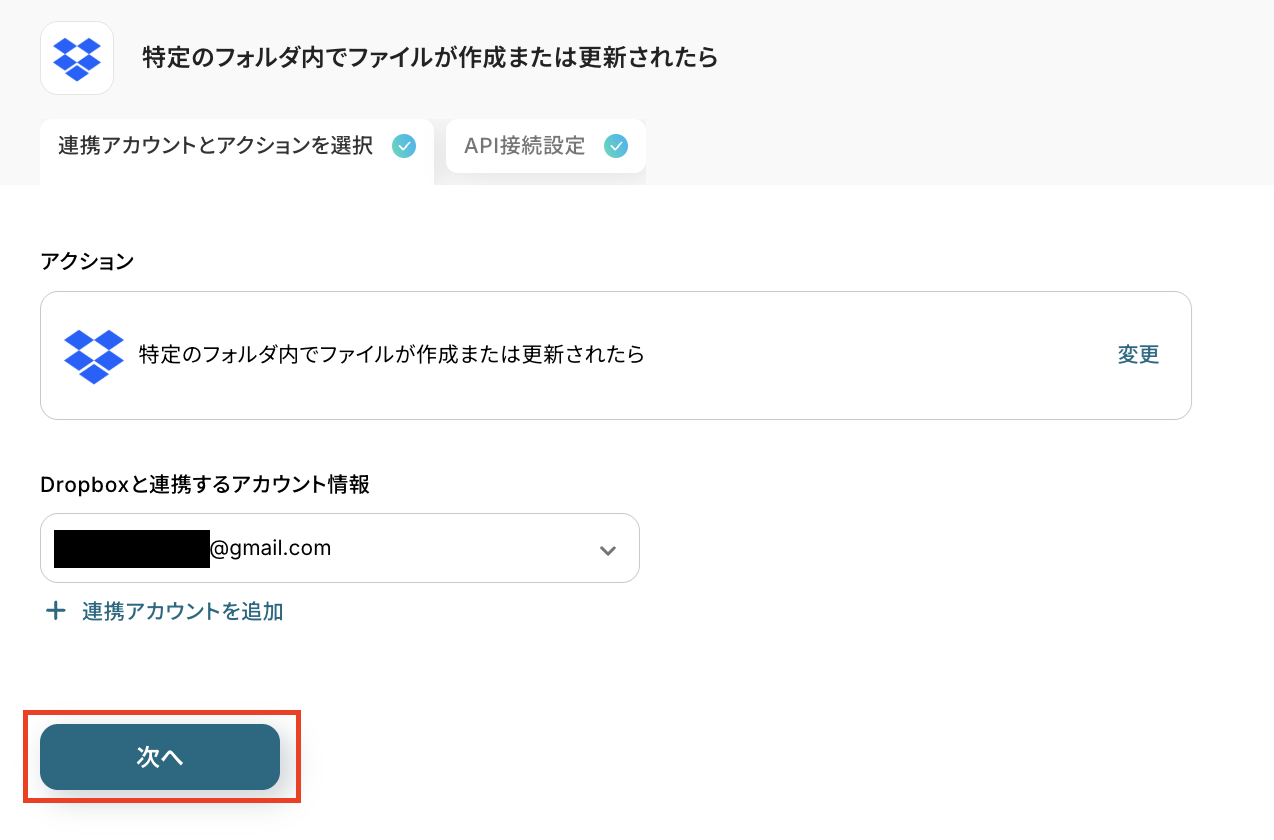
Task: Click the checkmark badge on 連携アカウントとアクションを選択 tab
Action: (404, 146)
